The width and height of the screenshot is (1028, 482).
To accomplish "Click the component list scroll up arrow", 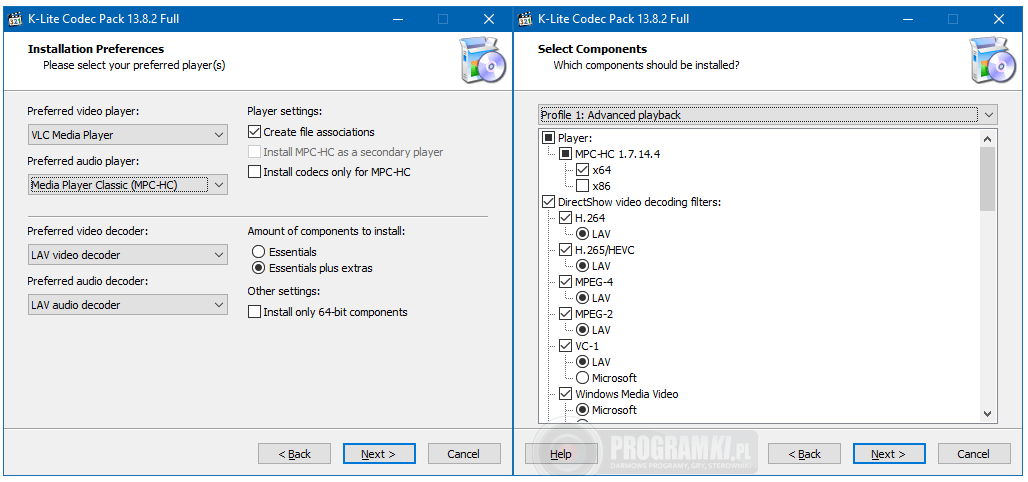I will (x=987, y=138).
